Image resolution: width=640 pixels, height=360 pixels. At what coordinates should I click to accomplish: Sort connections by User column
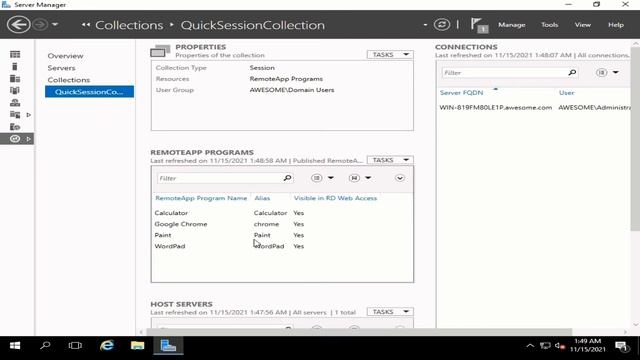567,93
